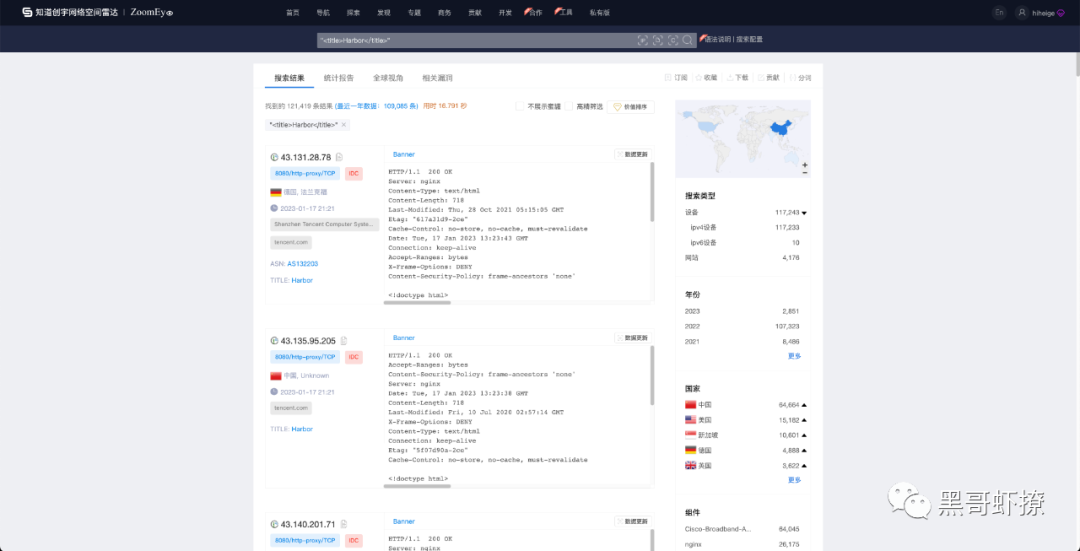Click the third scan-frame icon beside magnifier
1080x551 pixels.
(x=673, y=40)
